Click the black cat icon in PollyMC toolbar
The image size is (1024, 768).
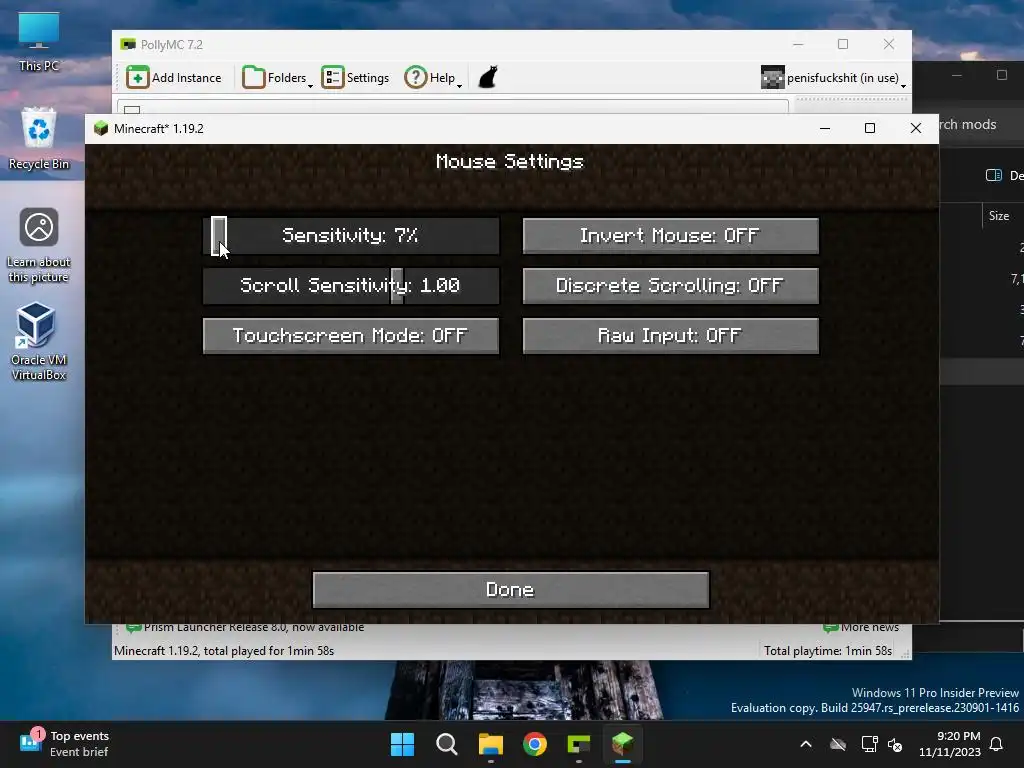coord(488,78)
